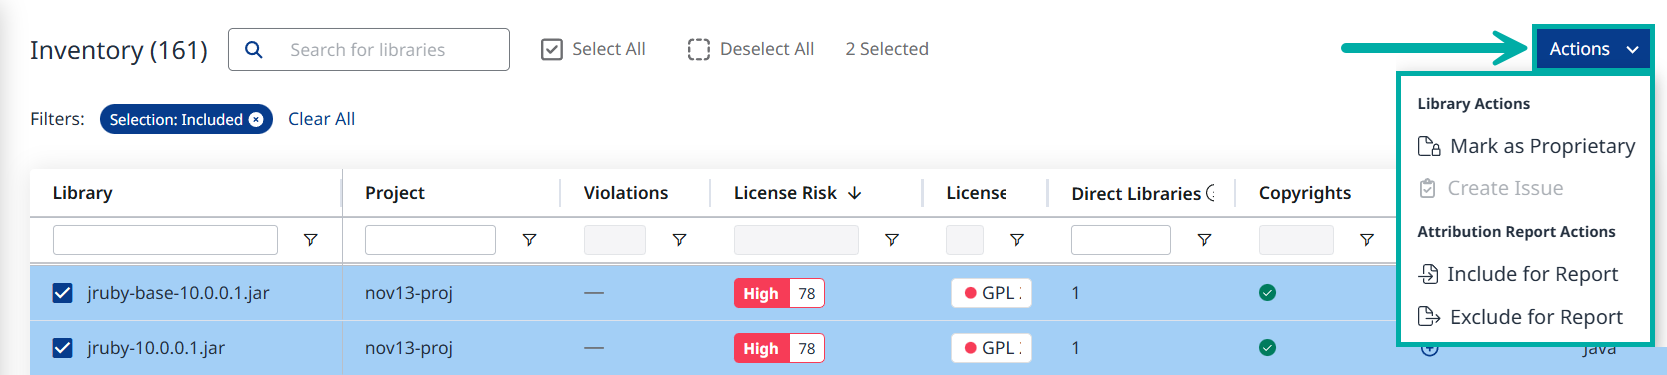Open the License Risk column filter icon
Image resolution: width=1667 pixels, height=375 pixels.
point(891,240)
